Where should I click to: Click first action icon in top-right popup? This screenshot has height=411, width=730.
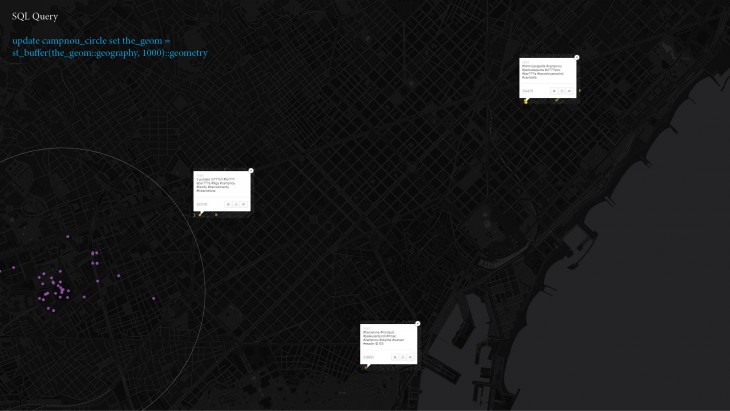click(x=554, y=91)
